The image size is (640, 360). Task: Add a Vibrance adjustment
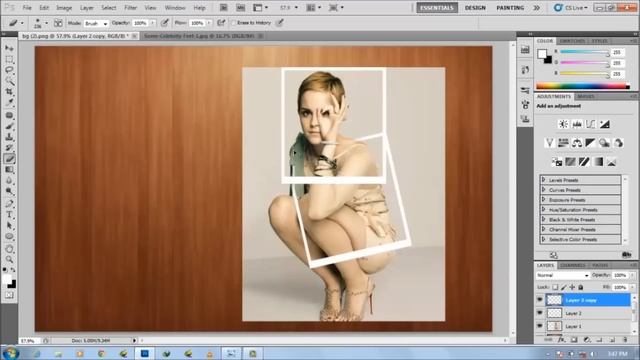coord(549,143)
